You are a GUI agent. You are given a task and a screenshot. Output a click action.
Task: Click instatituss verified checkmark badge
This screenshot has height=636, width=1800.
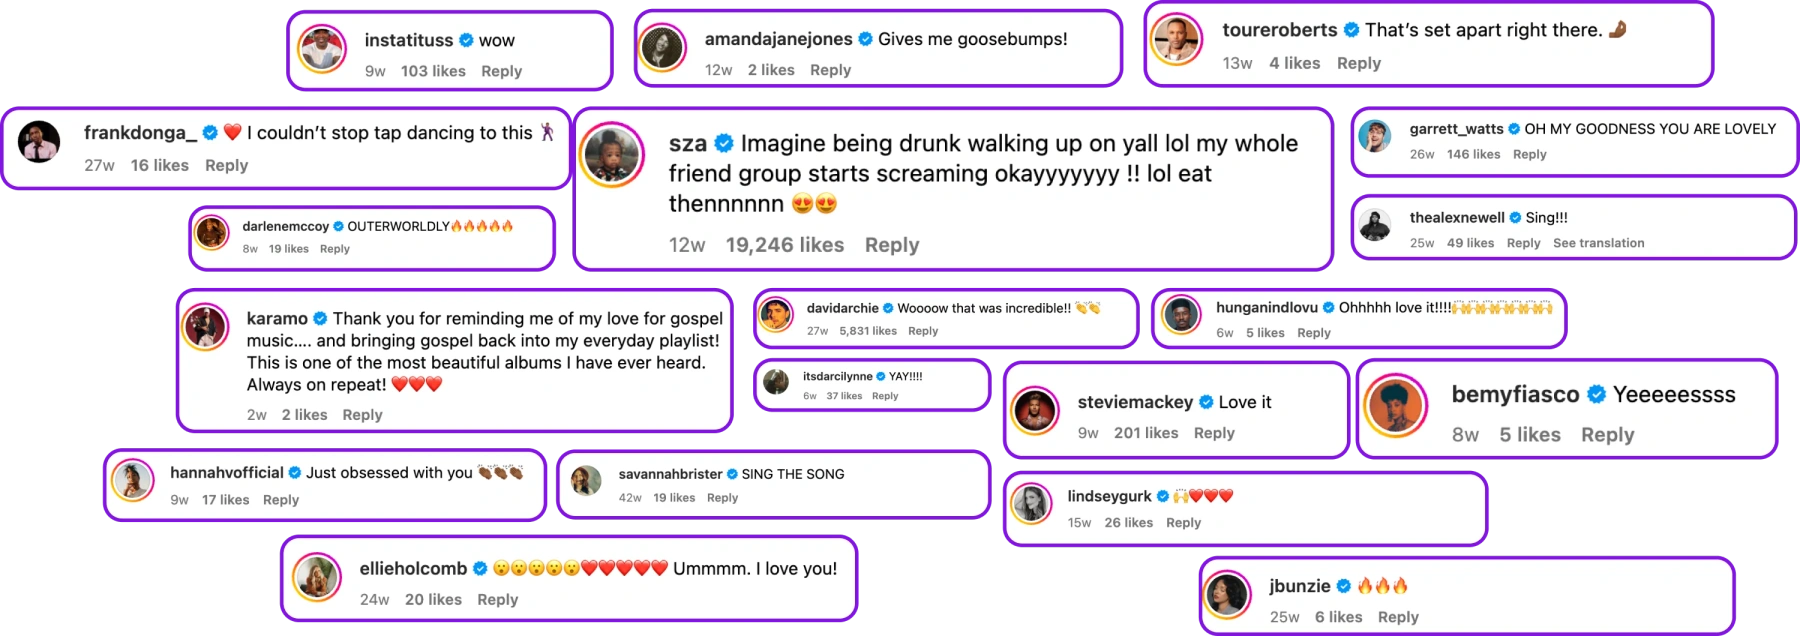[x=466, y=40]
